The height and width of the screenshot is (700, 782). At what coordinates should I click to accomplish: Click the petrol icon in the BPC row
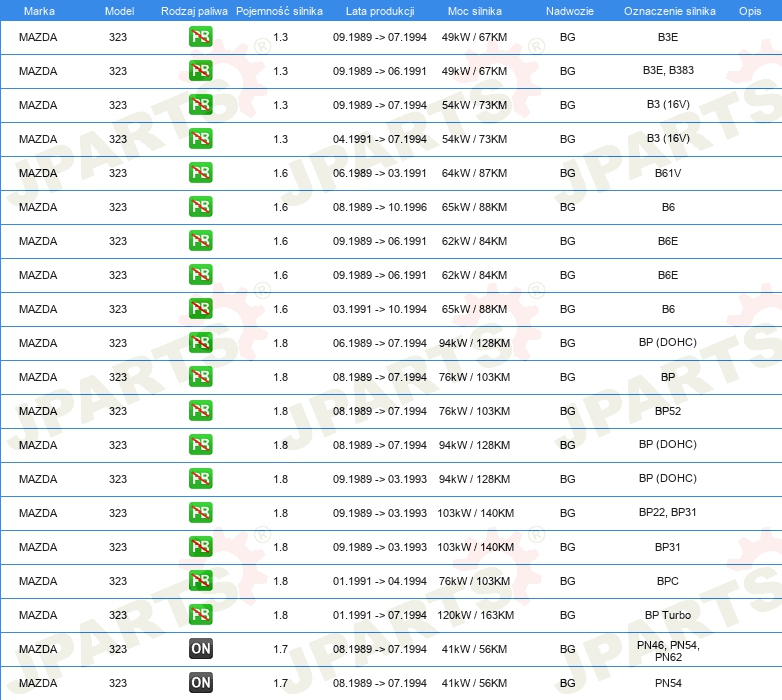click(200, 581)
